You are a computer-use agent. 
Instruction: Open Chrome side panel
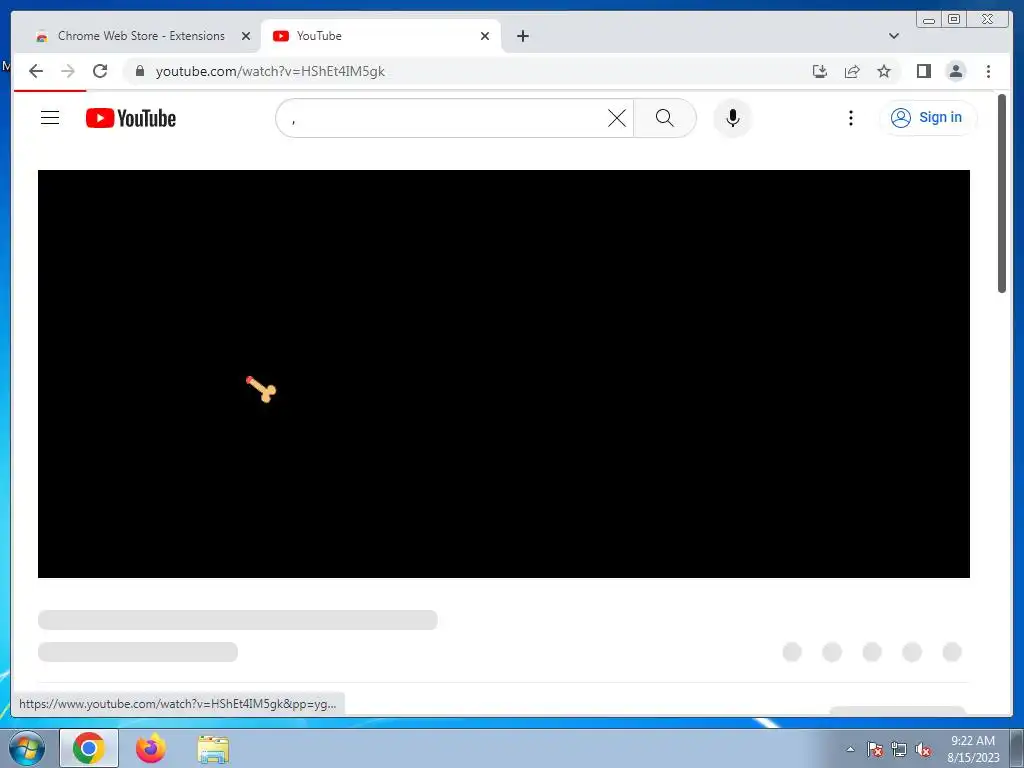click(923, 71)
